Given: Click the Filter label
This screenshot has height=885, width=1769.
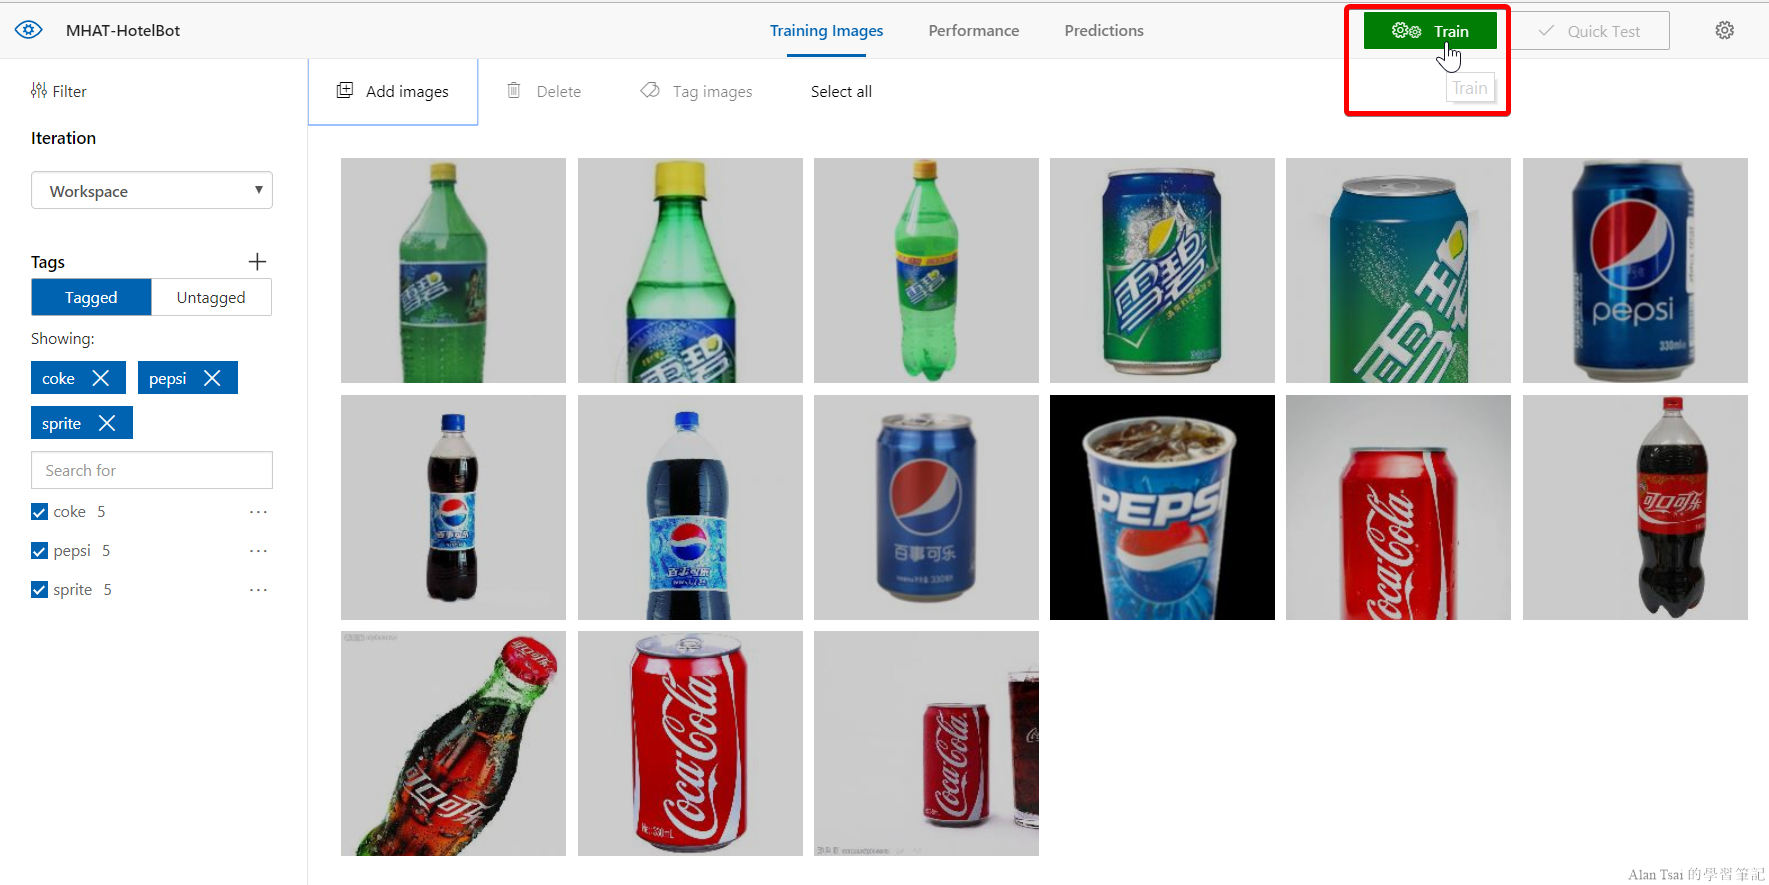Looking at the screenshot, I should click(69, 91).
